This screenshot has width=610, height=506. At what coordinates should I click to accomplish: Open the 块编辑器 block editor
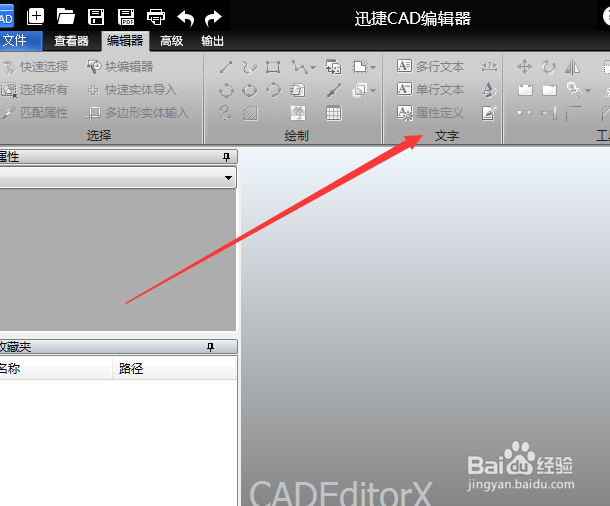click(120, 67)
